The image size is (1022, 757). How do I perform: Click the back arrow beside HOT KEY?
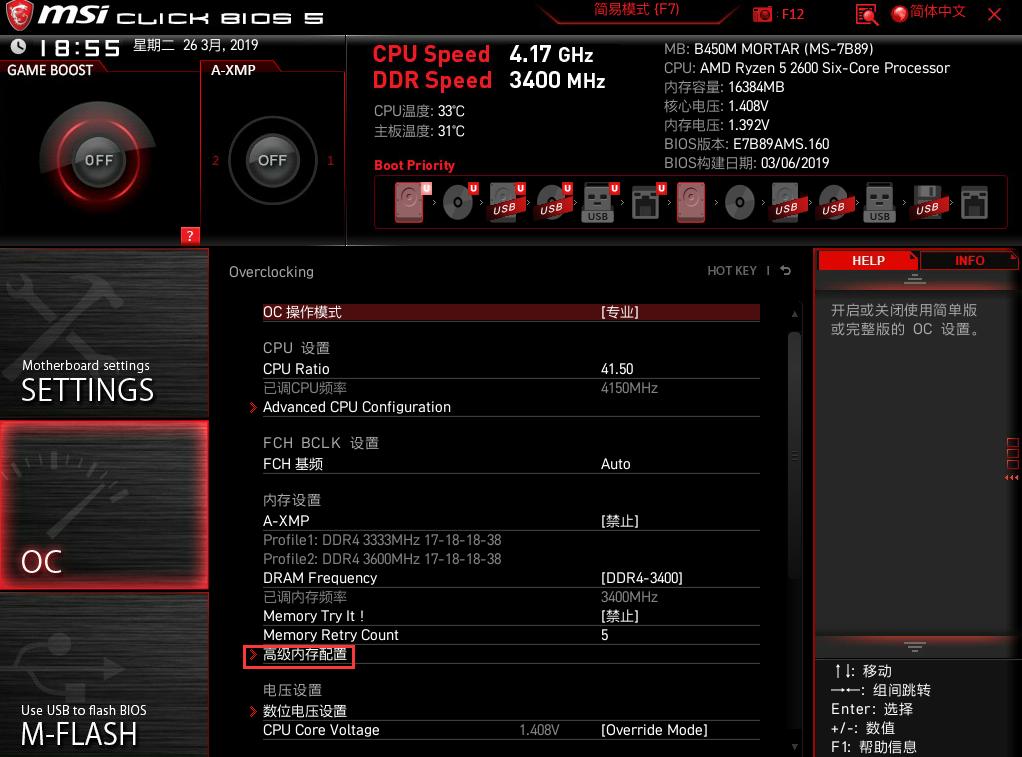(x=785, y=271)
